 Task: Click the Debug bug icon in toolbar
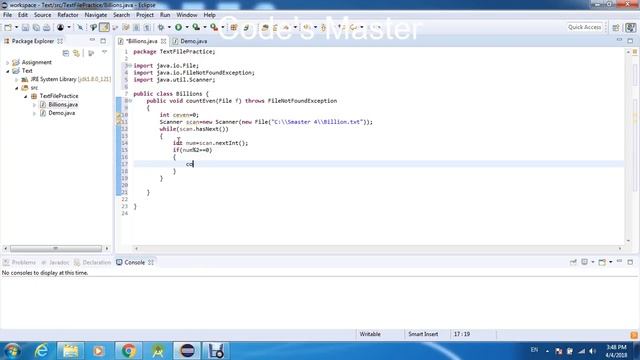point(161,27)
